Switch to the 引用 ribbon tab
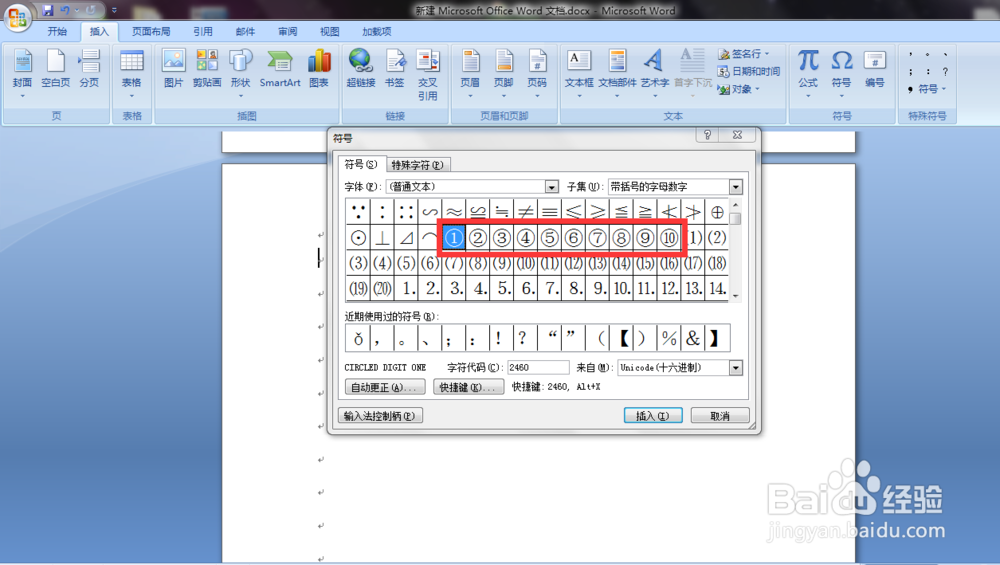Viewport: 1000px width, 565px height. [x=203, y=31]
